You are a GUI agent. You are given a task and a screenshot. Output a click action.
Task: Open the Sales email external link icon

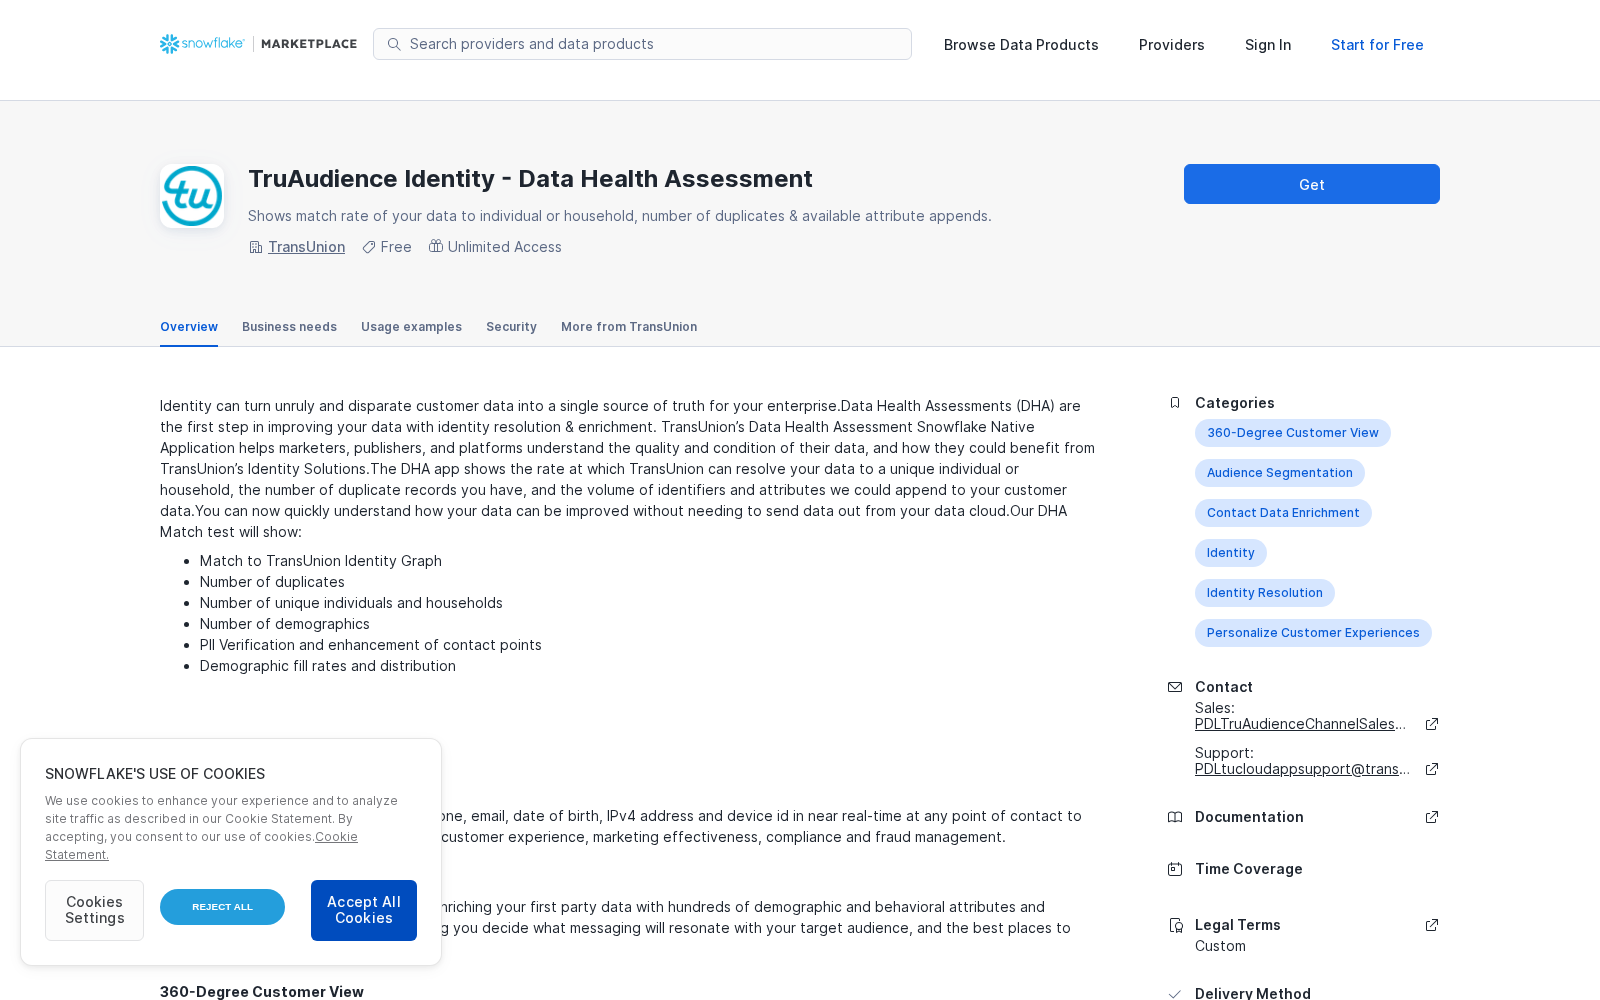tap(1432, 724)
